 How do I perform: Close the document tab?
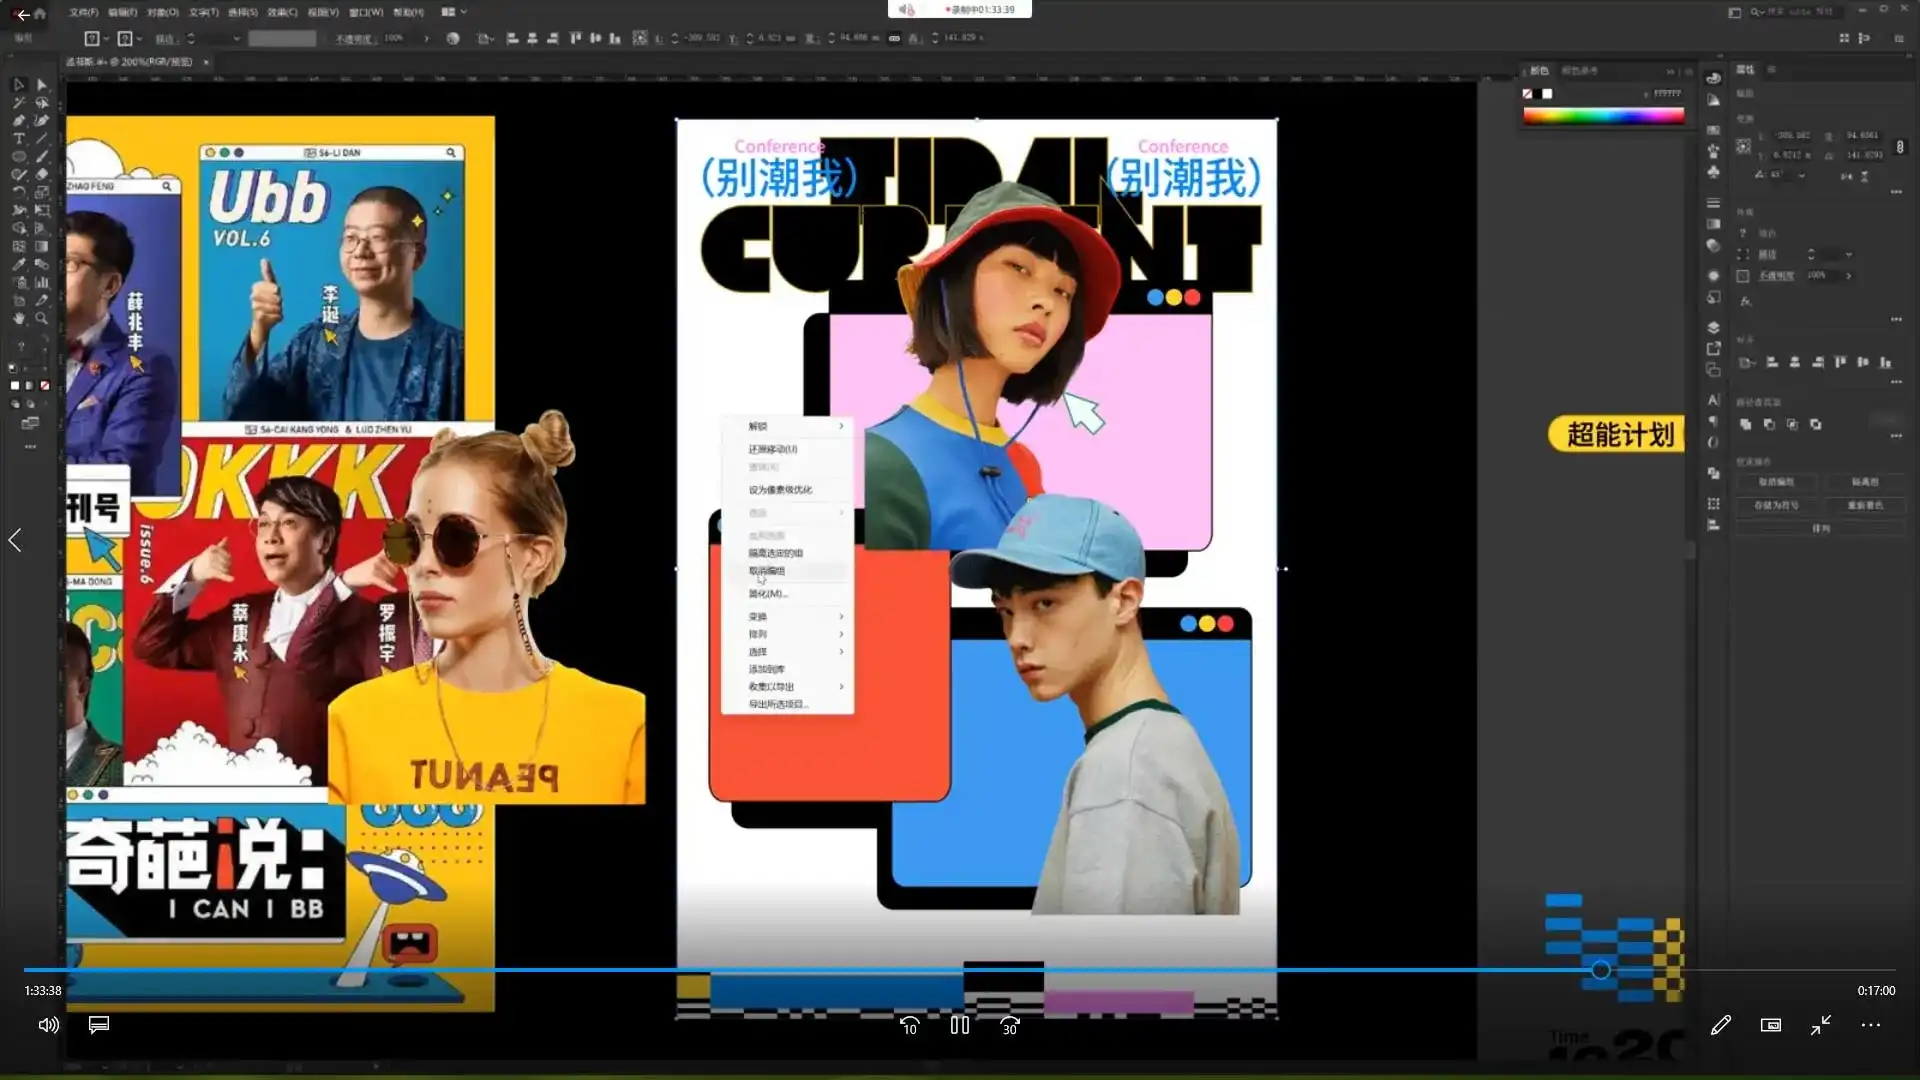(x=206, y=62)
